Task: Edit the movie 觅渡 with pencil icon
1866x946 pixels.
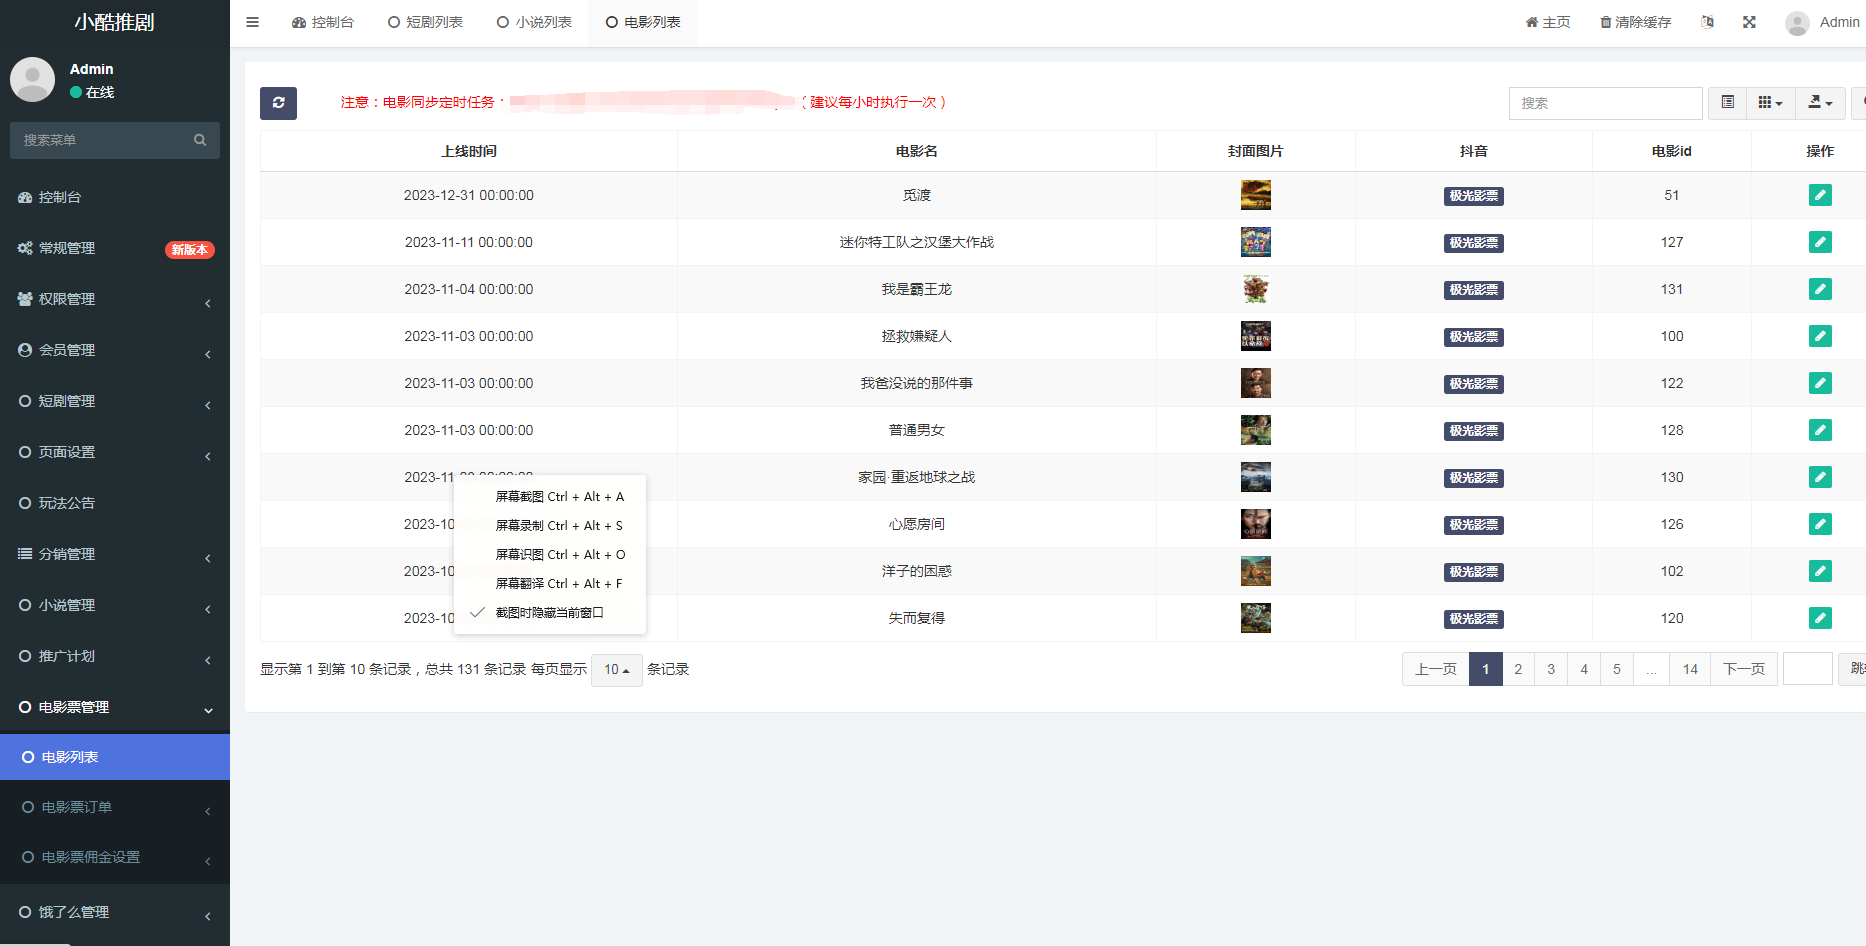Action: click(1820, 195)
